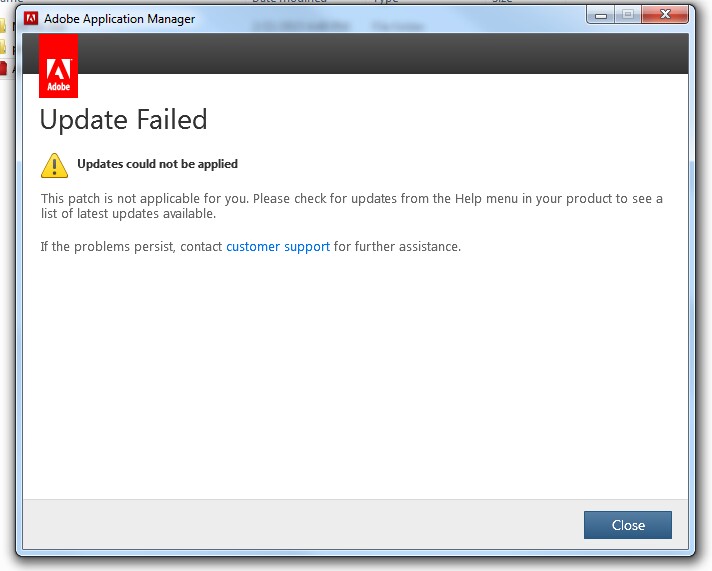Open the customer support link

278,247
